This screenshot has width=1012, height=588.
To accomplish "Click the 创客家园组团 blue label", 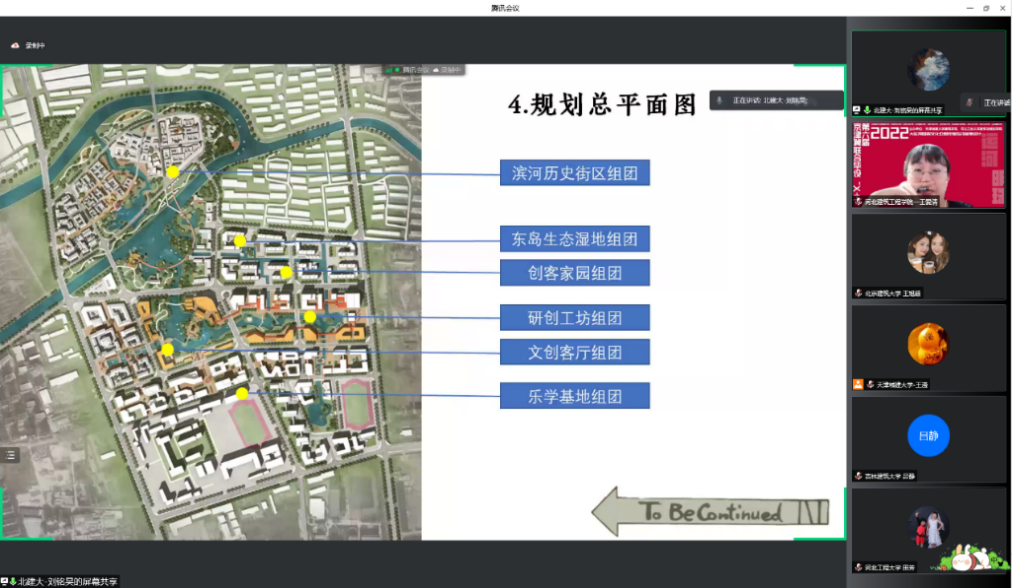I will point(575,272).
